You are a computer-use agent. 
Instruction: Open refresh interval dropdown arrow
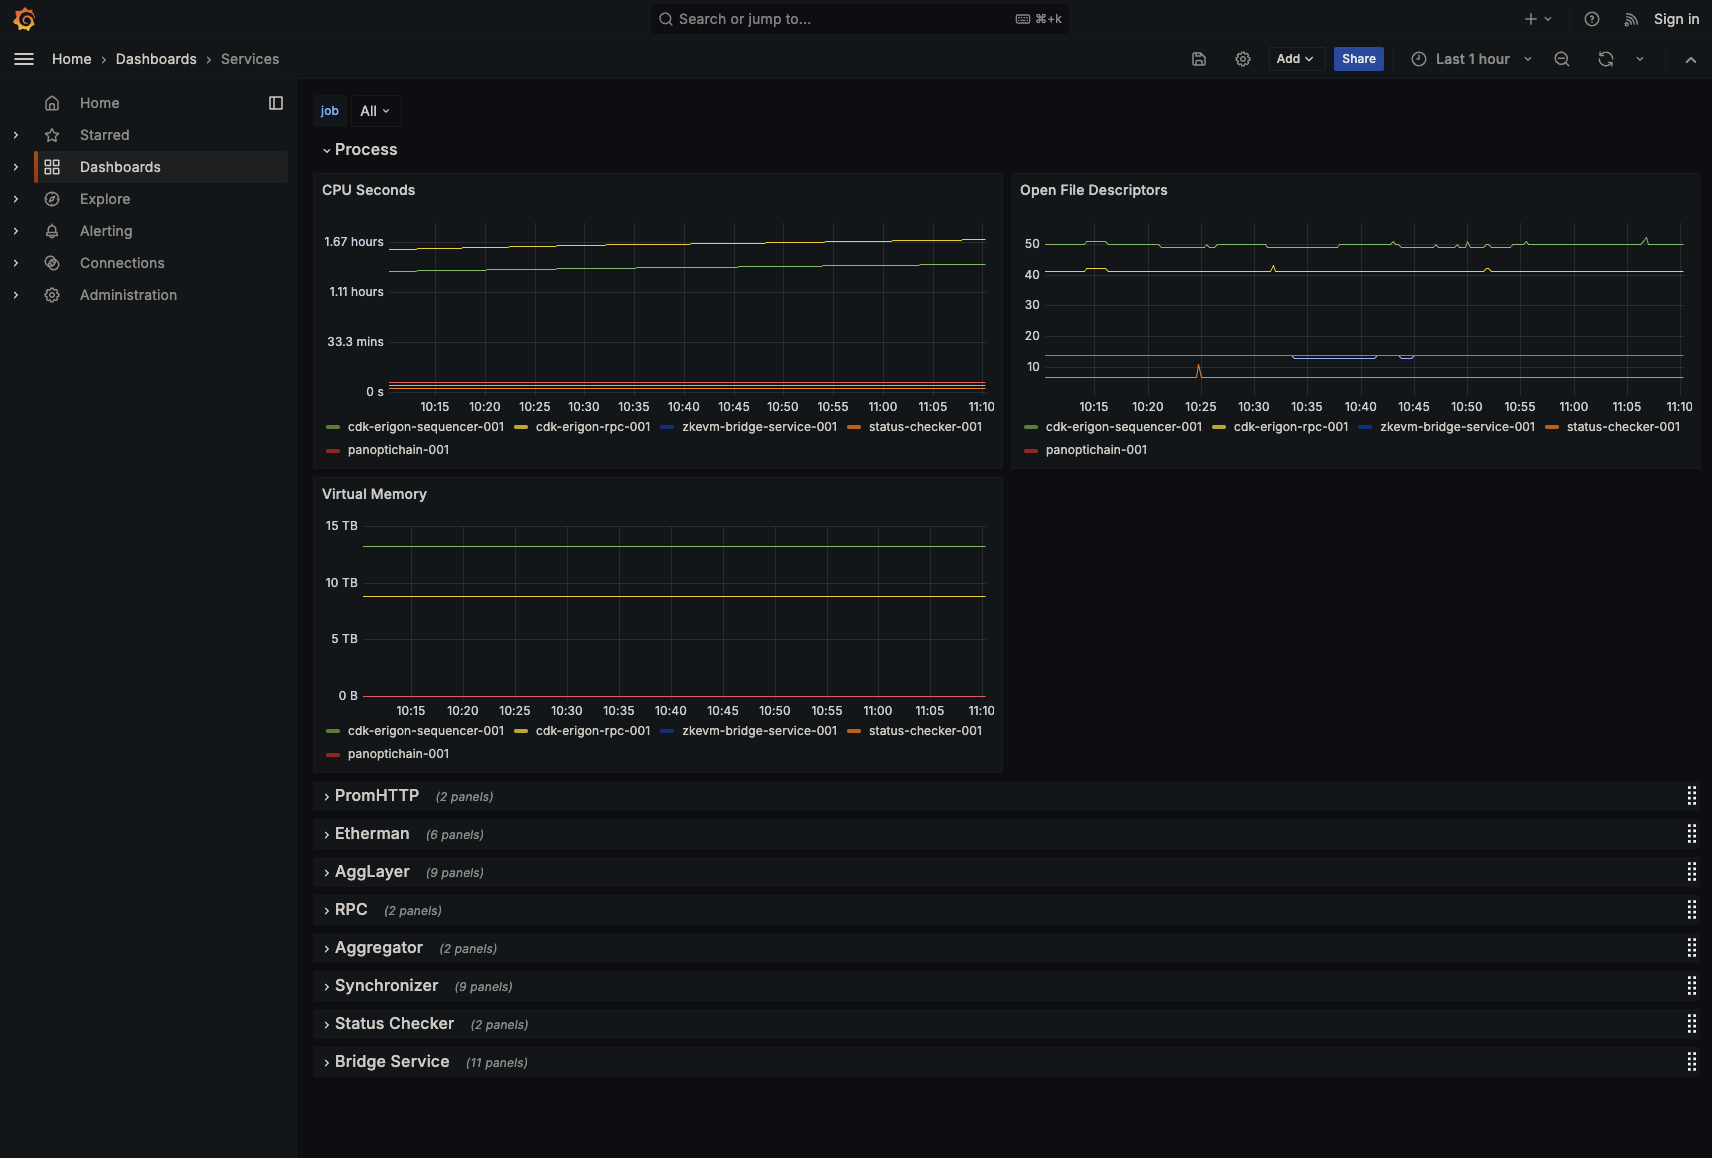tap(1640, 59)
